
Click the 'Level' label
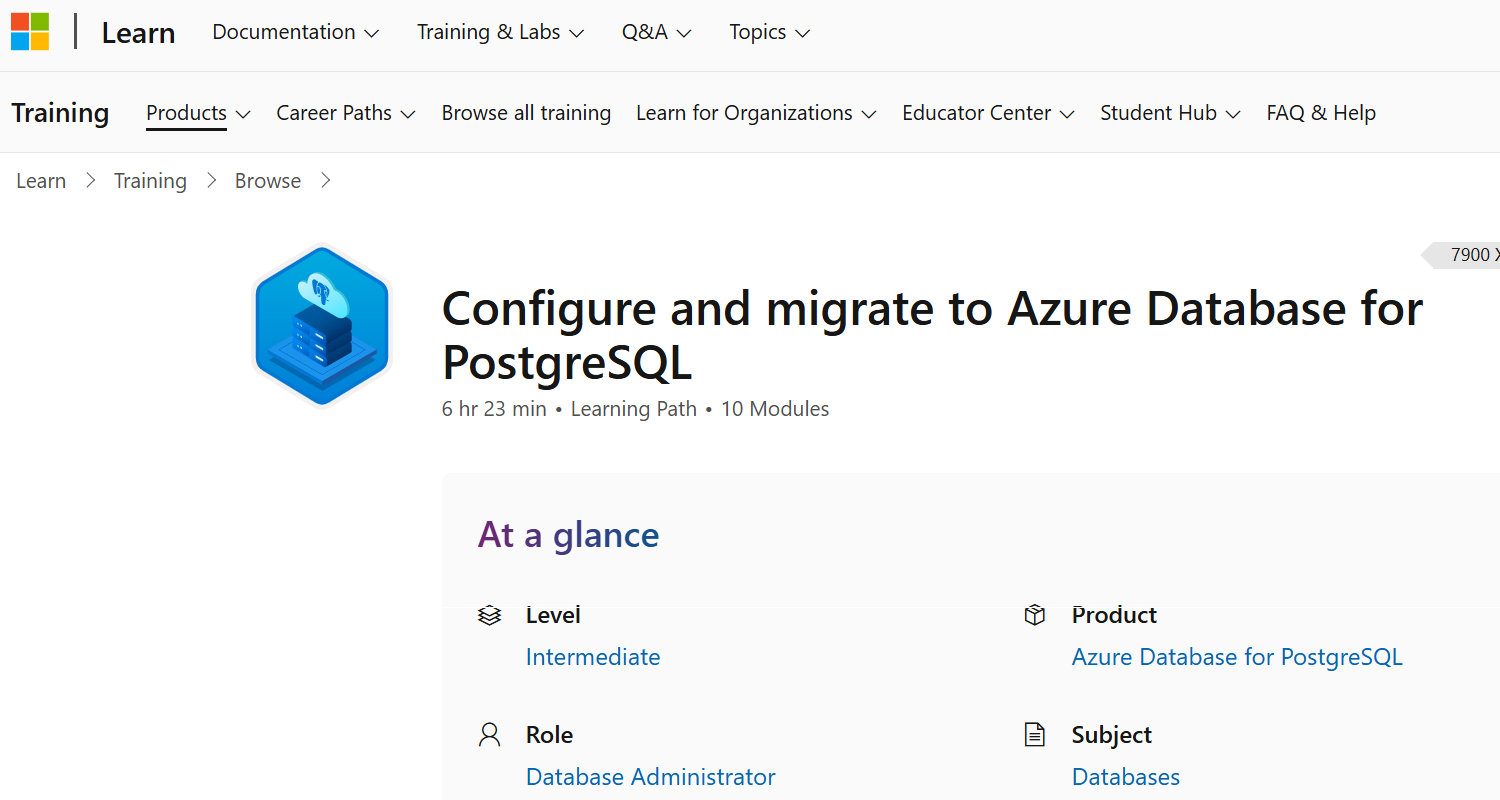coord(553,615)
